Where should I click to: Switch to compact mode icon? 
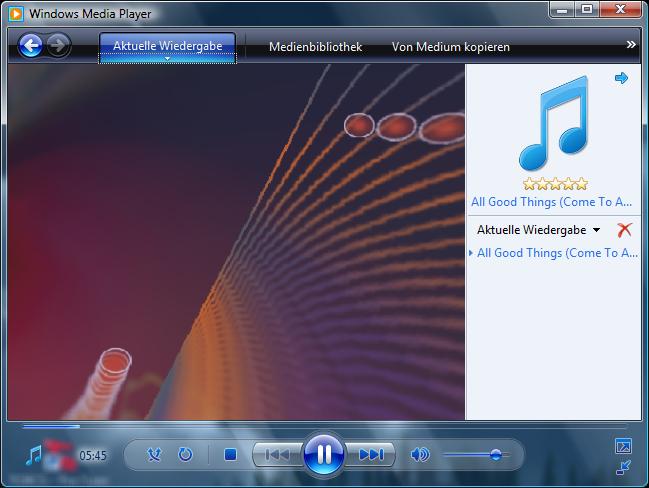pyautogui.click(x=623, y=466)
